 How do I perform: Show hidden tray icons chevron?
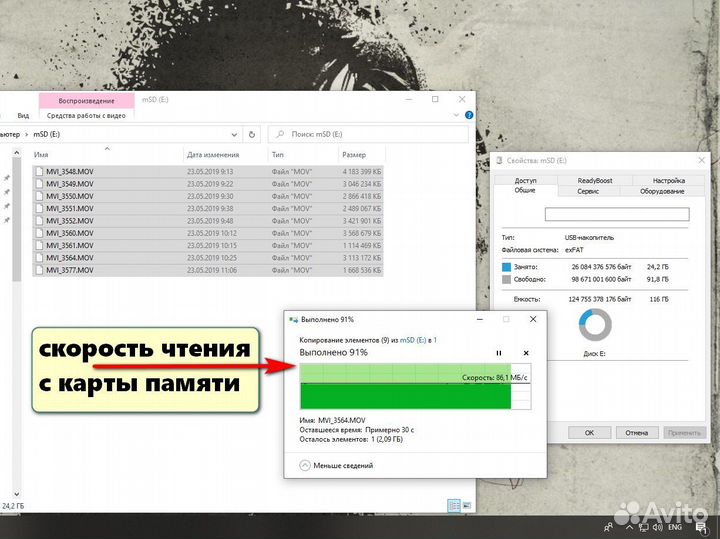click(629, 528)
